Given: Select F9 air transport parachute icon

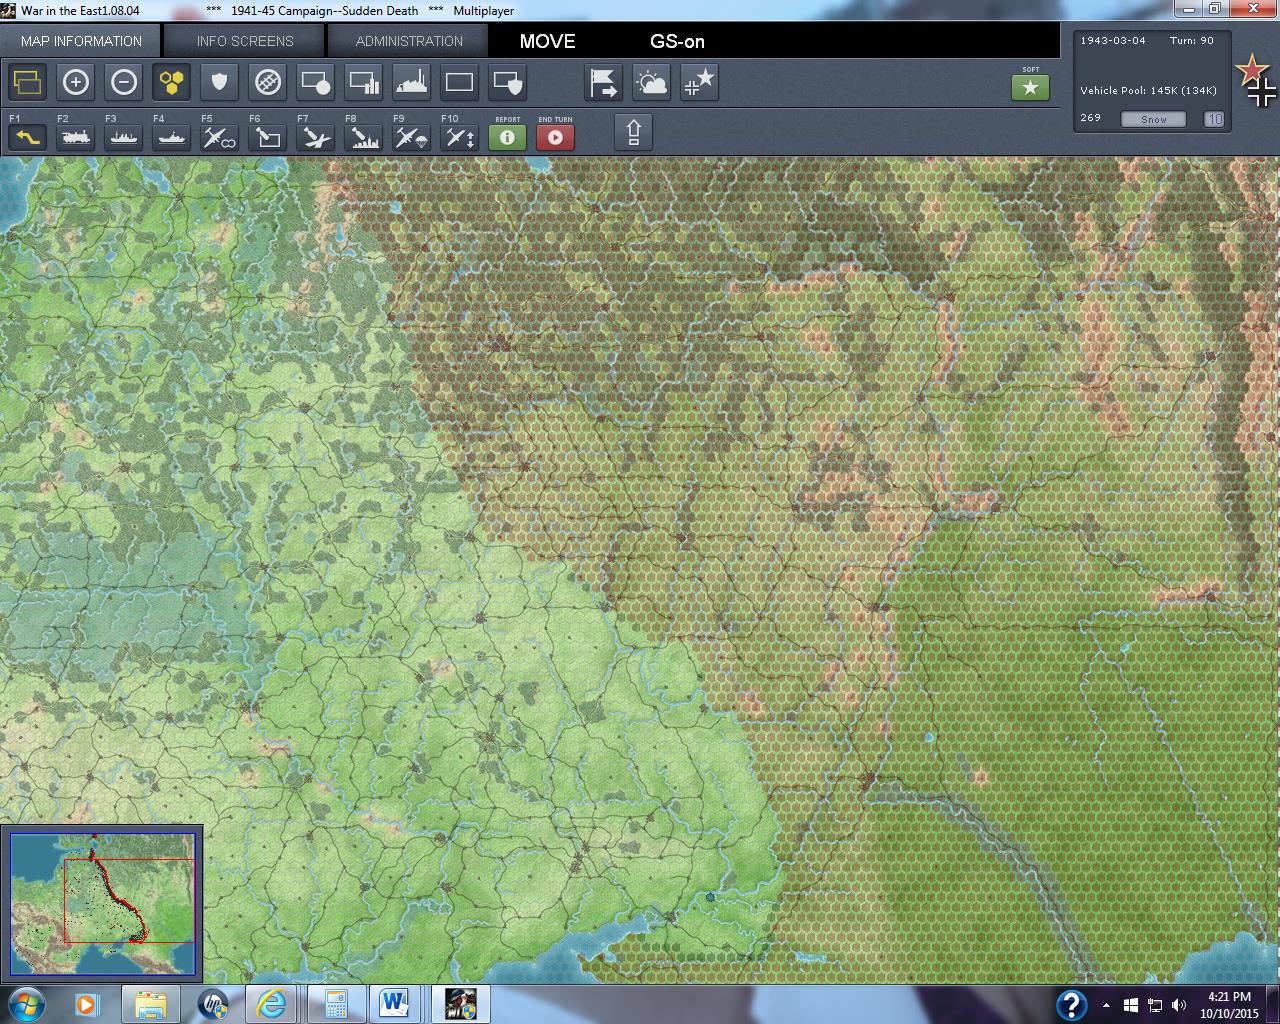Looking at the screenshot, I should (x=412, y=137).
